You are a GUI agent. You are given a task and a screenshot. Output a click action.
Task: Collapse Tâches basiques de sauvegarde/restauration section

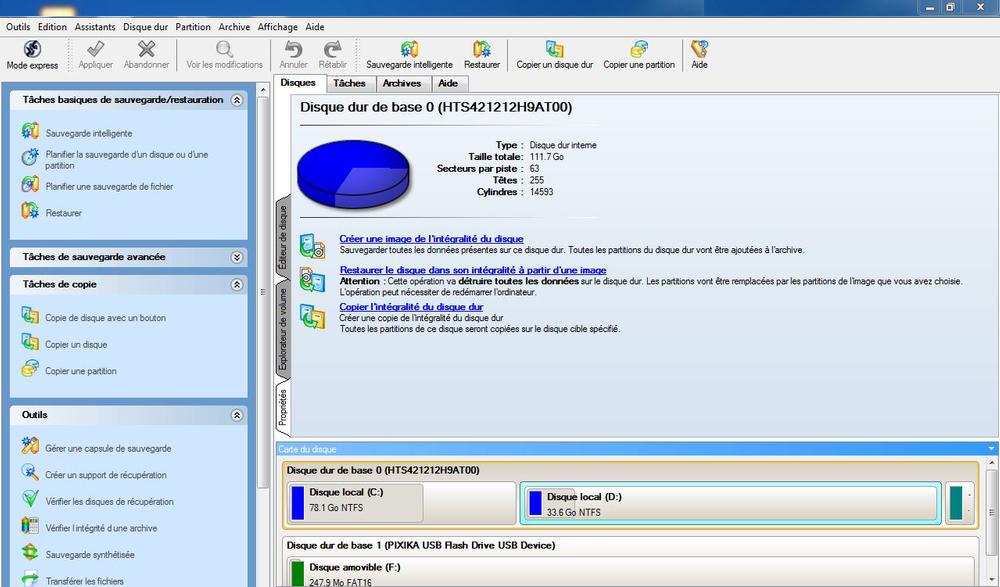(x=237, y=100)
